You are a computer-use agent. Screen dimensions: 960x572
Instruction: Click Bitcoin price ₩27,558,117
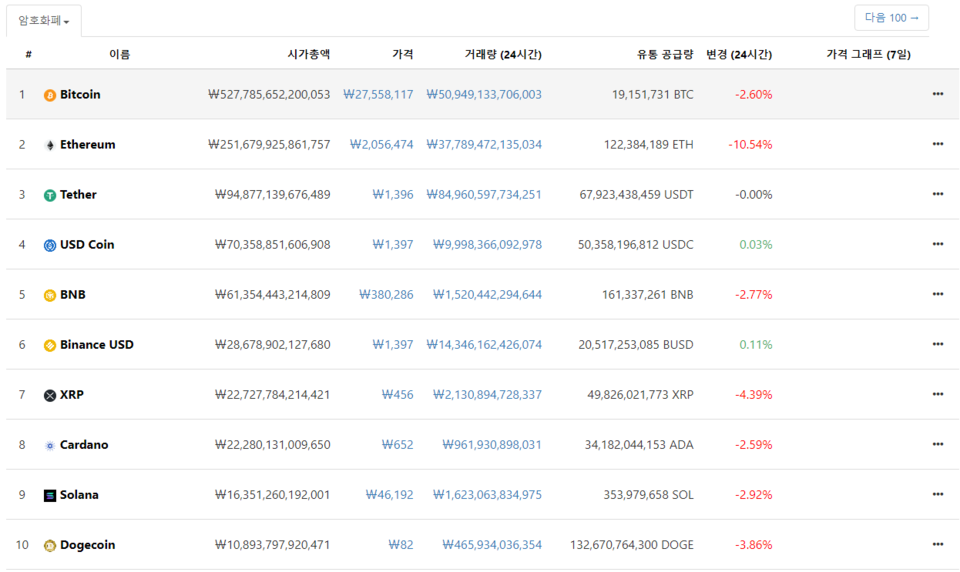tap(378, 95)
